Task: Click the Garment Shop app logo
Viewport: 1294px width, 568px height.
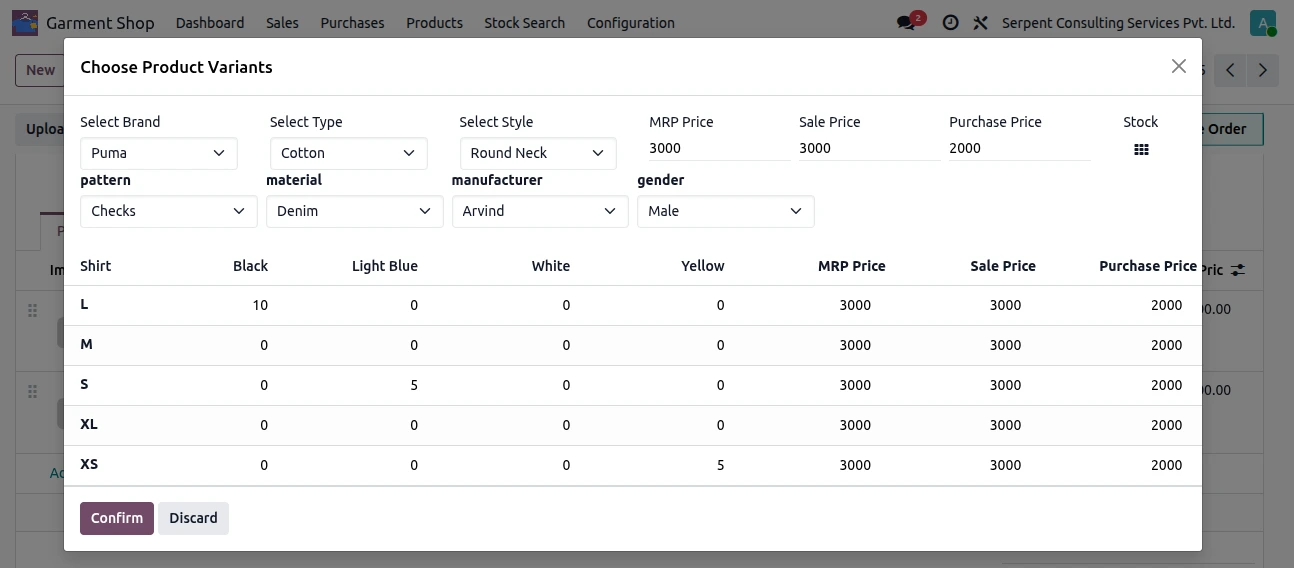Action: pos(25,22)
